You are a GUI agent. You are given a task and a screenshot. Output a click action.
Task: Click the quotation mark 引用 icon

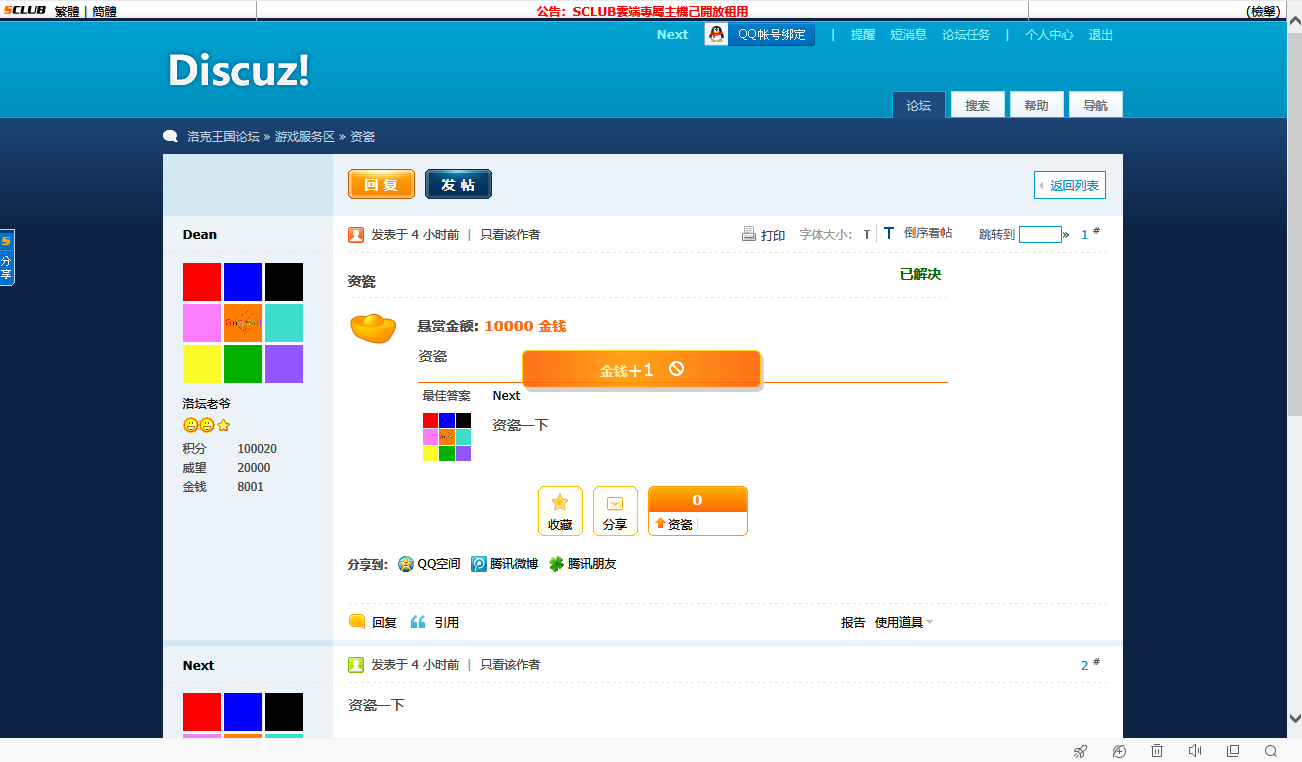click(x=418, y=622)
